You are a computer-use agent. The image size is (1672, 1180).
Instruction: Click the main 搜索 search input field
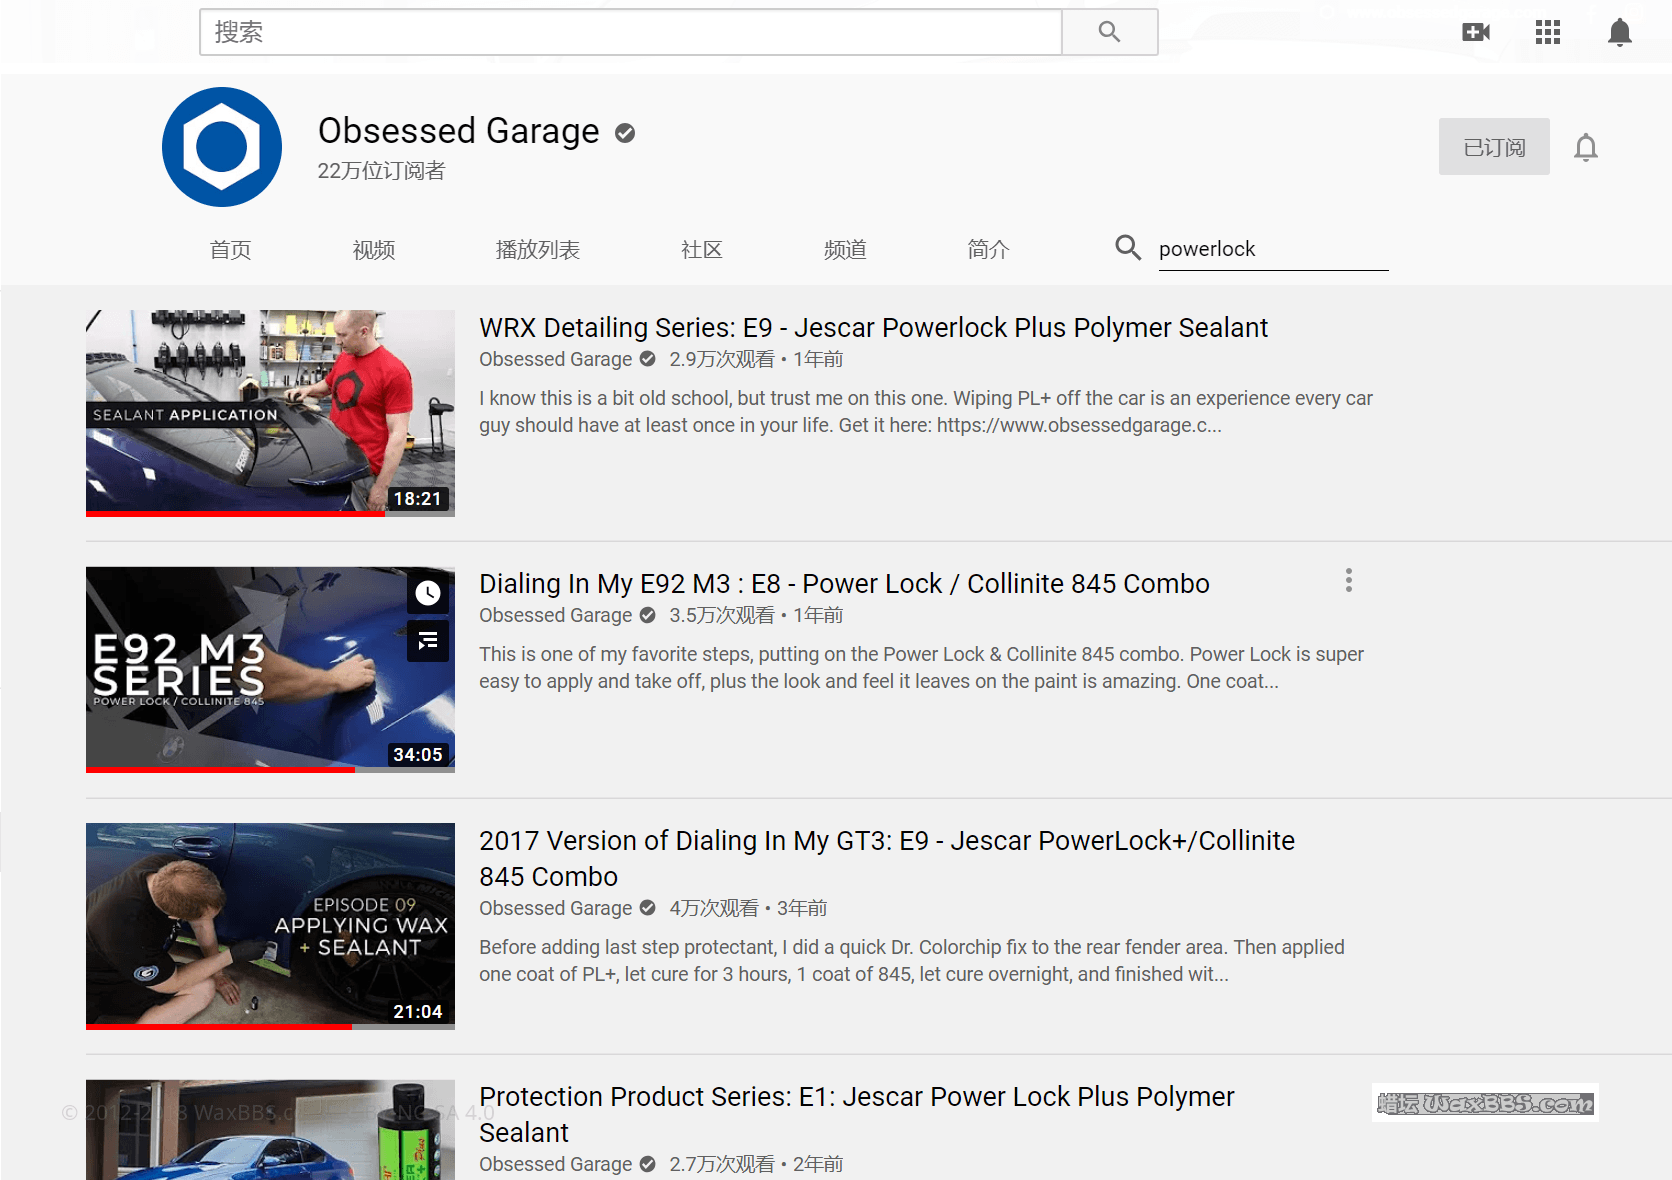click(x=630, y=32)
